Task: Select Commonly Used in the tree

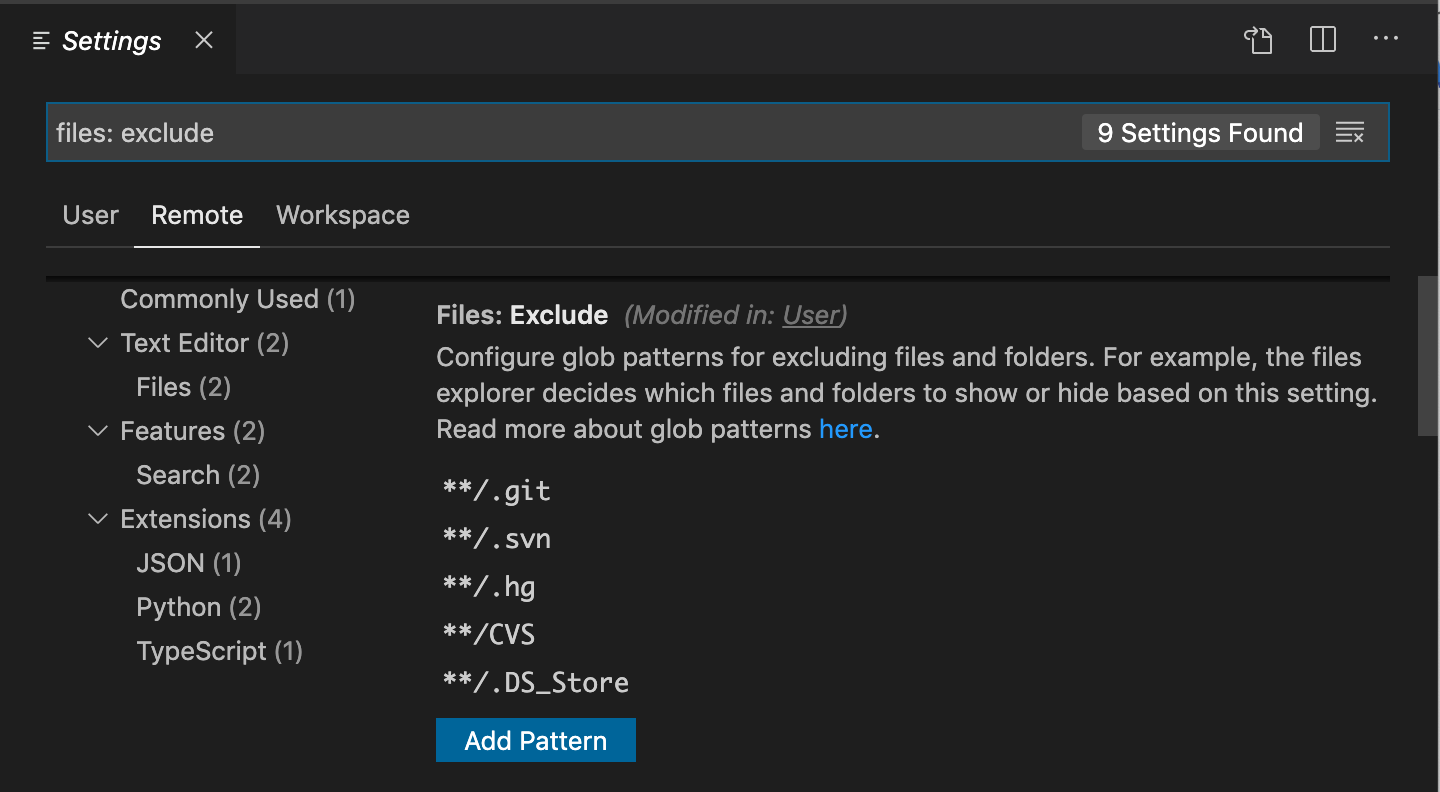Action: [x=237, y=299]
